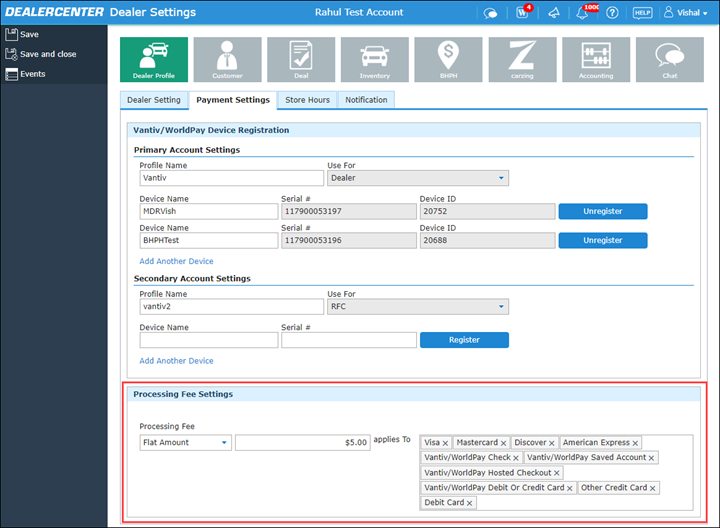Click Save and close in sidebar

(41, 54)
